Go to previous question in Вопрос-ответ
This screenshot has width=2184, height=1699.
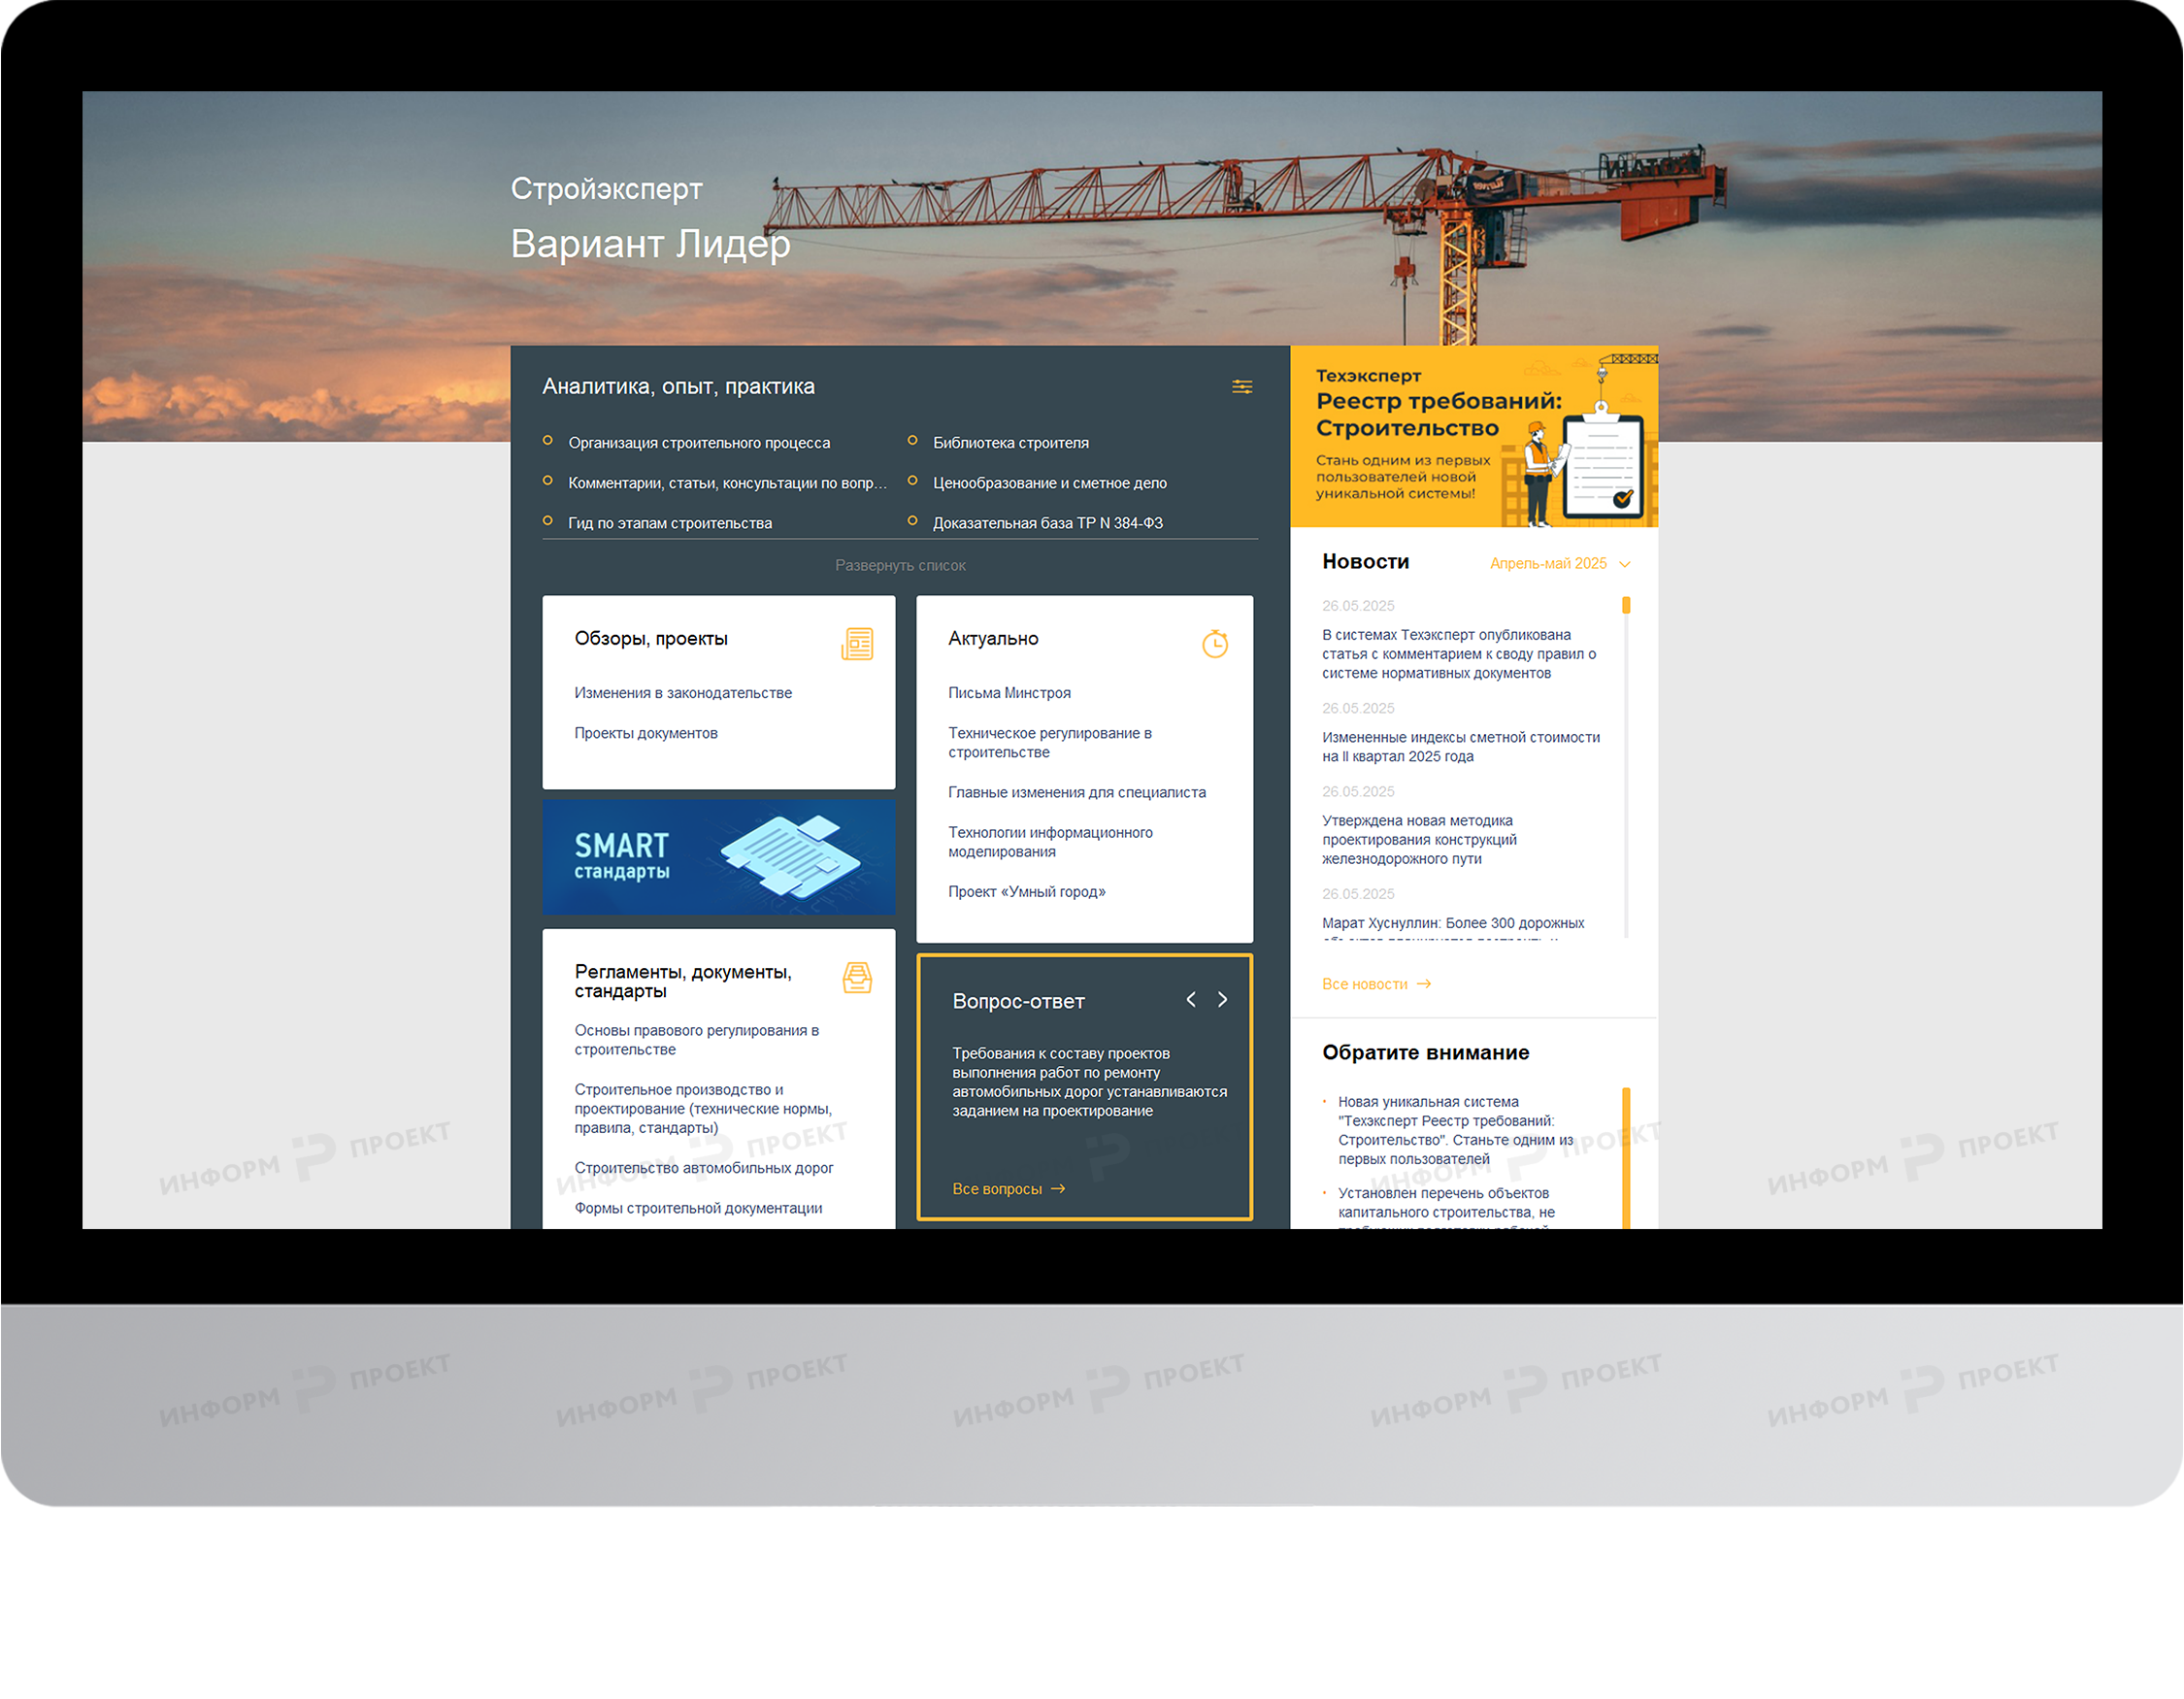tap(1191, 999)
